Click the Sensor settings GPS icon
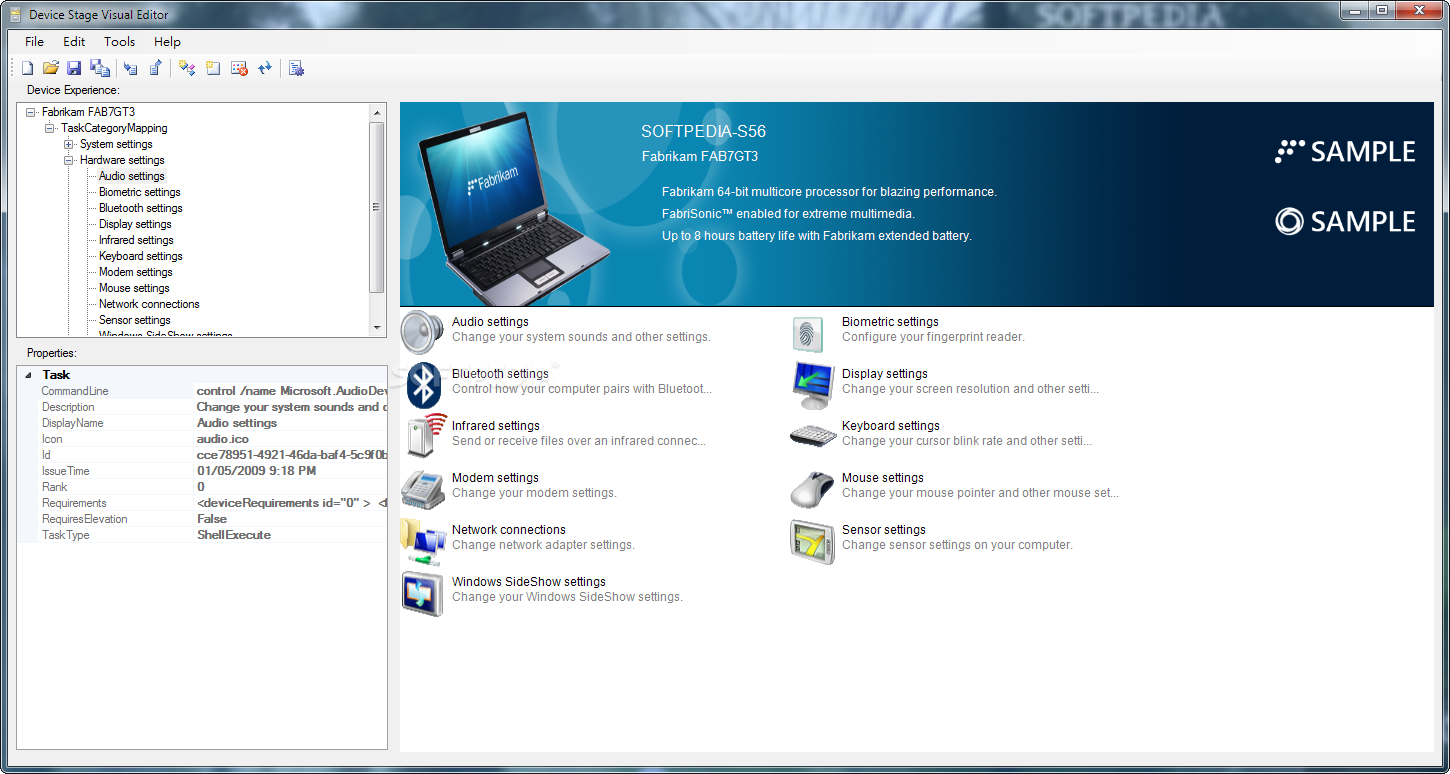 812,541
